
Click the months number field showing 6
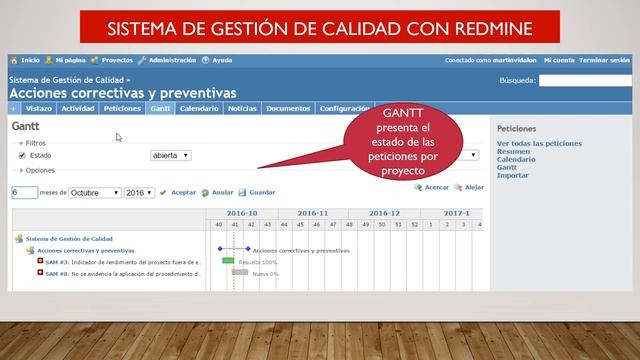point(24,193)
